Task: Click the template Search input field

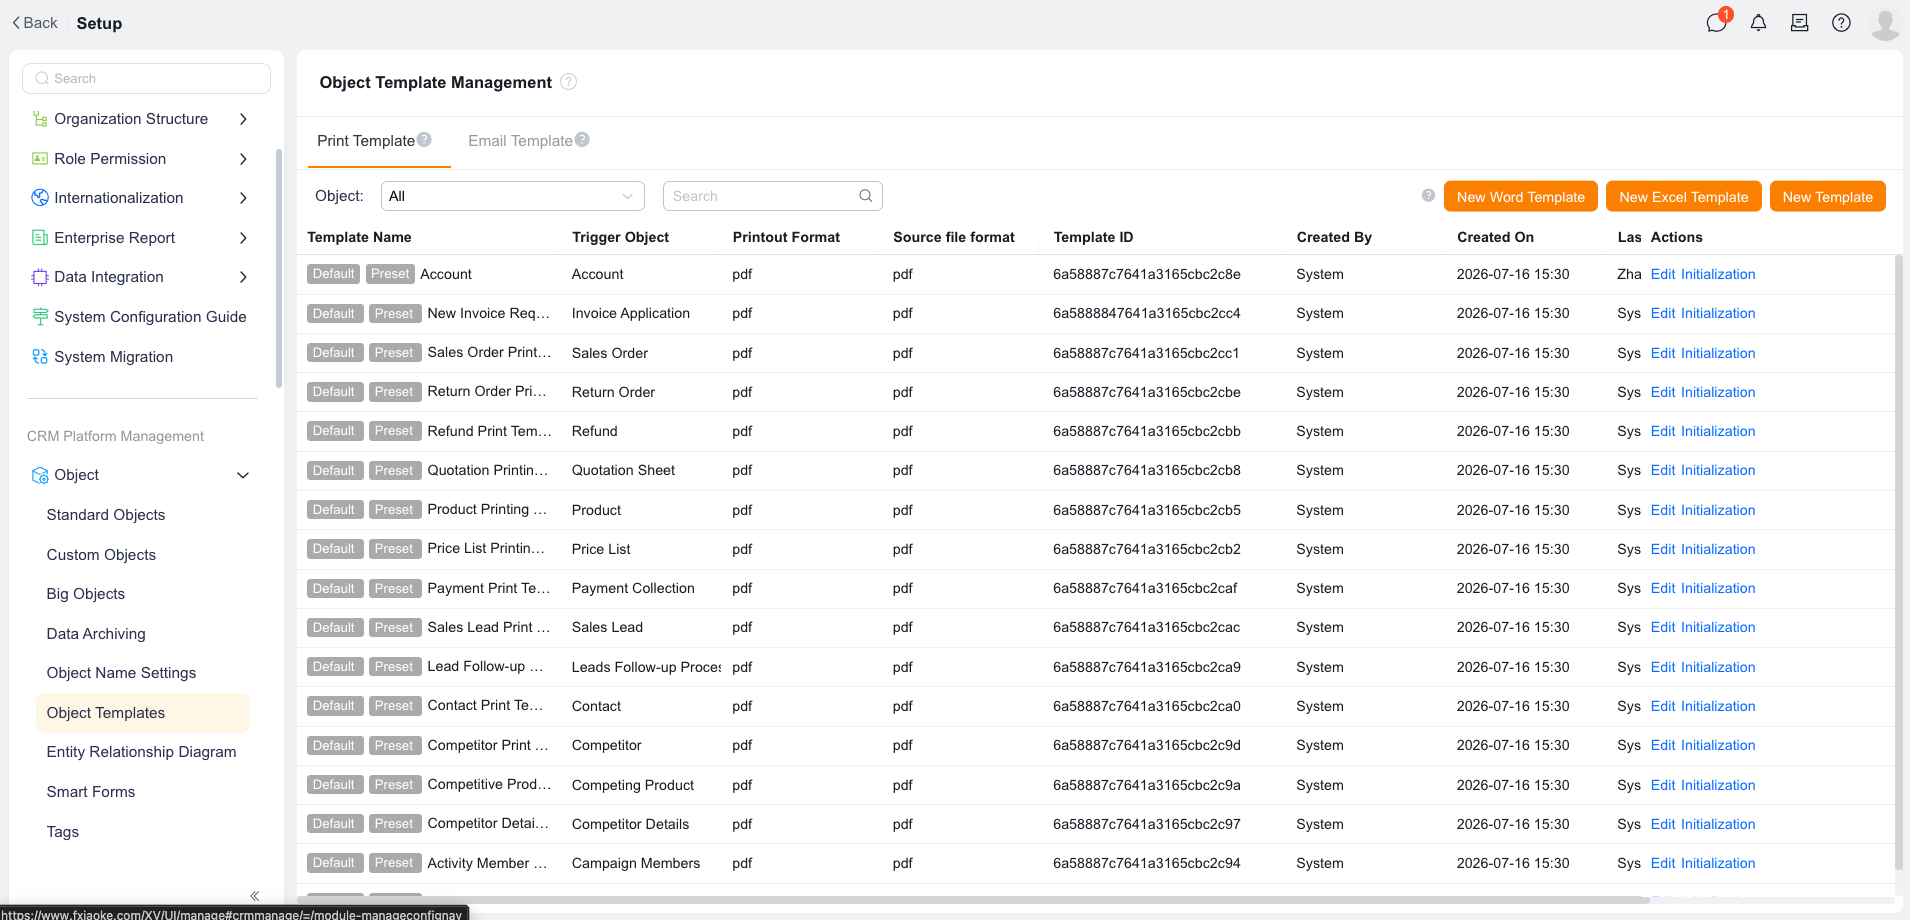Action: click(x=772, y=196)
